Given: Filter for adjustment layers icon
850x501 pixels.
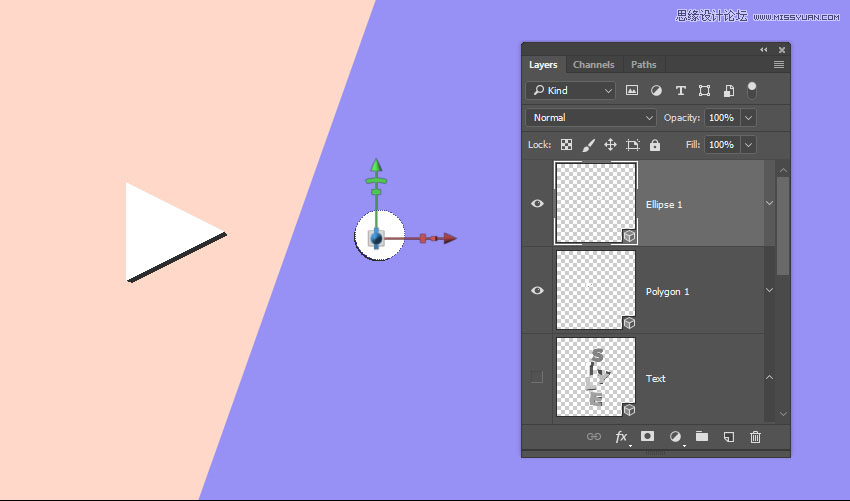Looking at the screenshot, I should tap(656, 91).
